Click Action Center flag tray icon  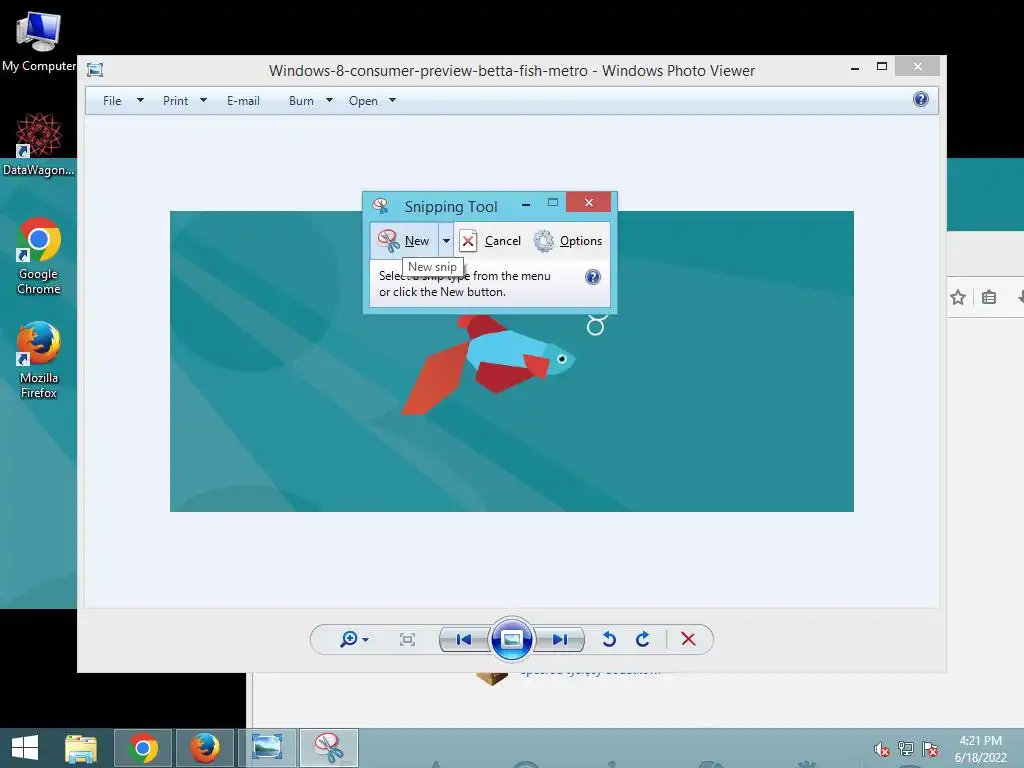coord(930,749)
